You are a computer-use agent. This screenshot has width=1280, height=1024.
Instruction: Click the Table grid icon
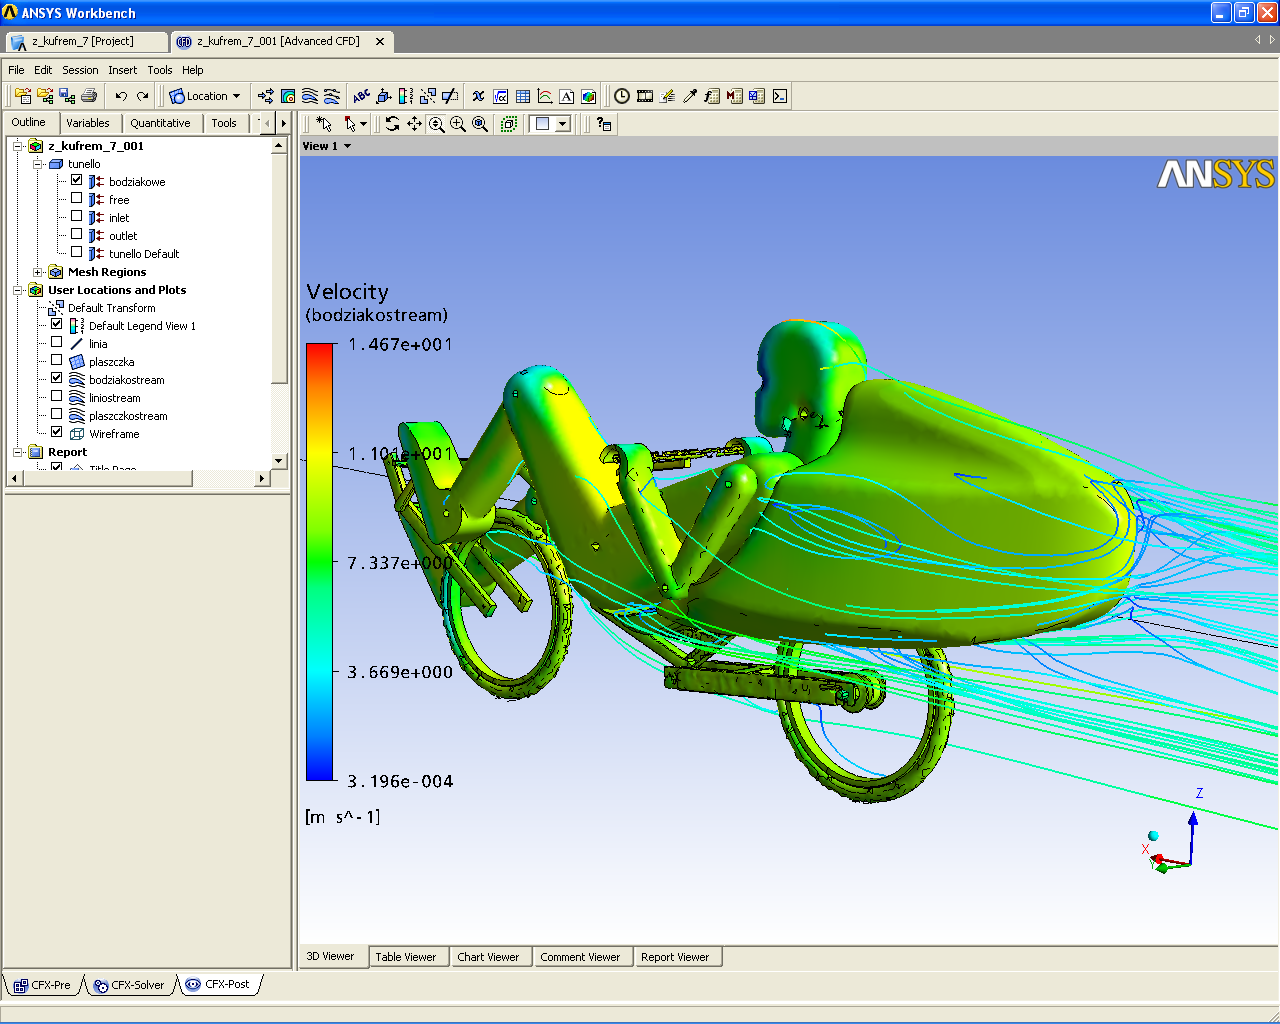[x=523, y=96]
